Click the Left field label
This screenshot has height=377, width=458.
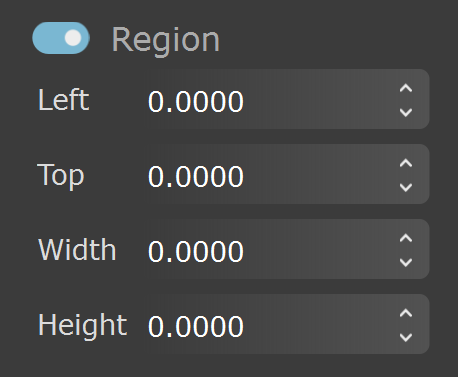[x=64, y=99]
